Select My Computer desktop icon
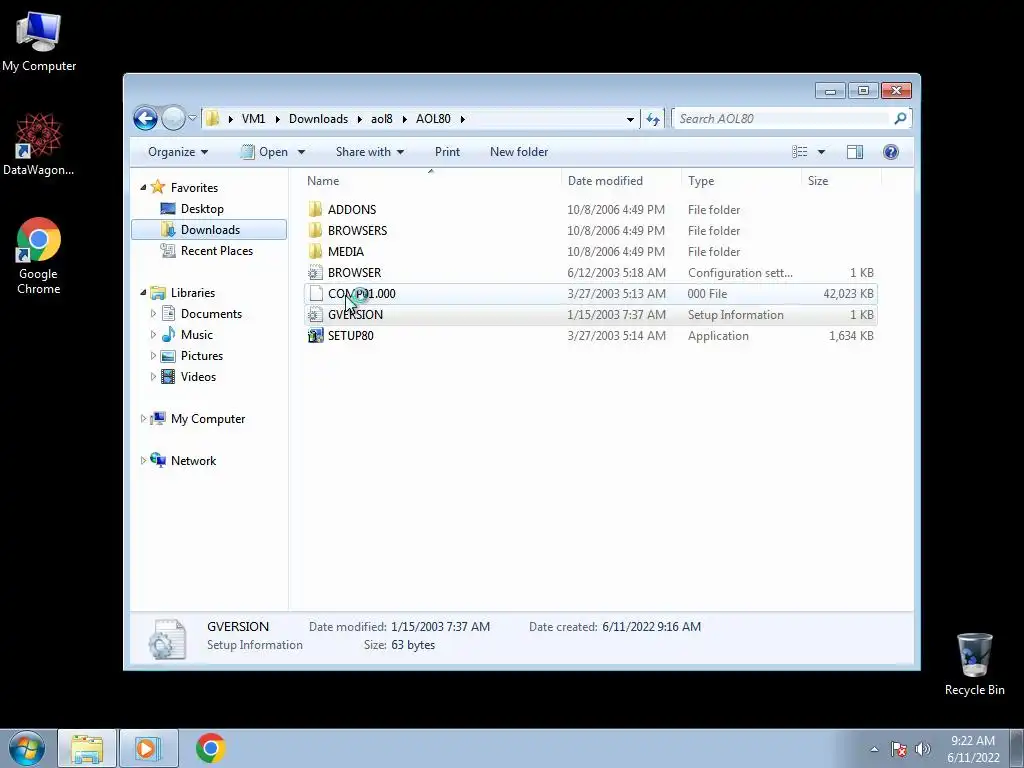The width and height of the screenshot is (1024, 768). pos(39,42)
